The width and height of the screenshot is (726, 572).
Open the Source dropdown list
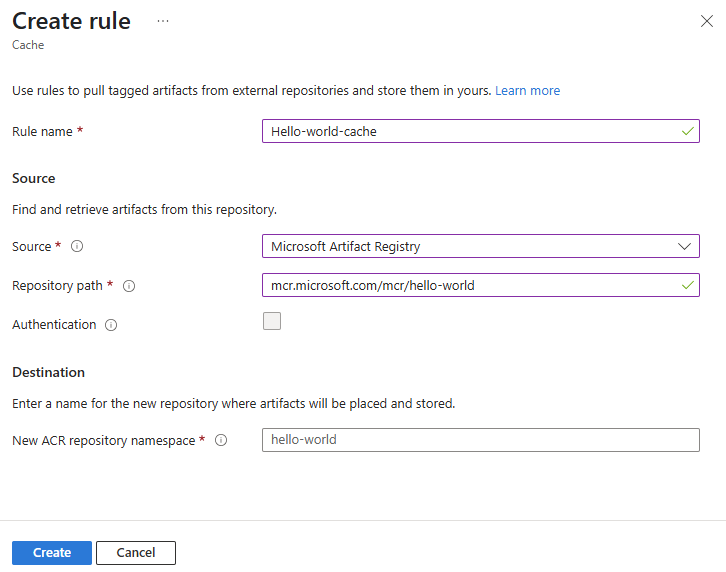click(470, 246)
